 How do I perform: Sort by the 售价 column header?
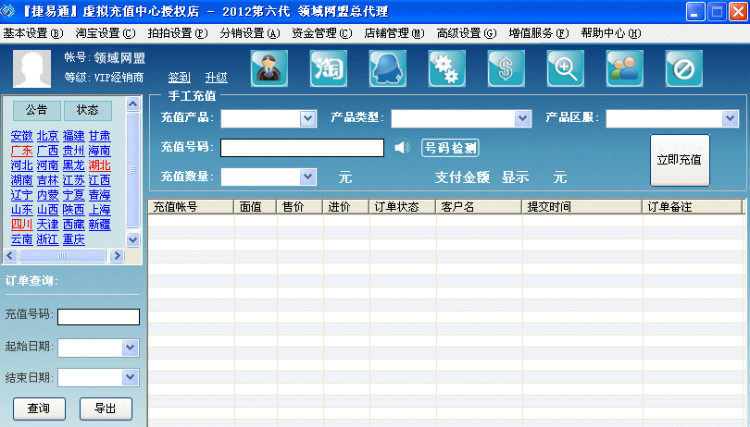coord(300,207)
